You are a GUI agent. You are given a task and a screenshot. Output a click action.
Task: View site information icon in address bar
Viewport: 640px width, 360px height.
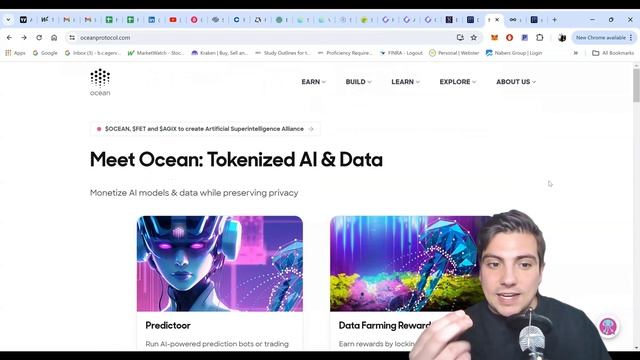(72, 38)
